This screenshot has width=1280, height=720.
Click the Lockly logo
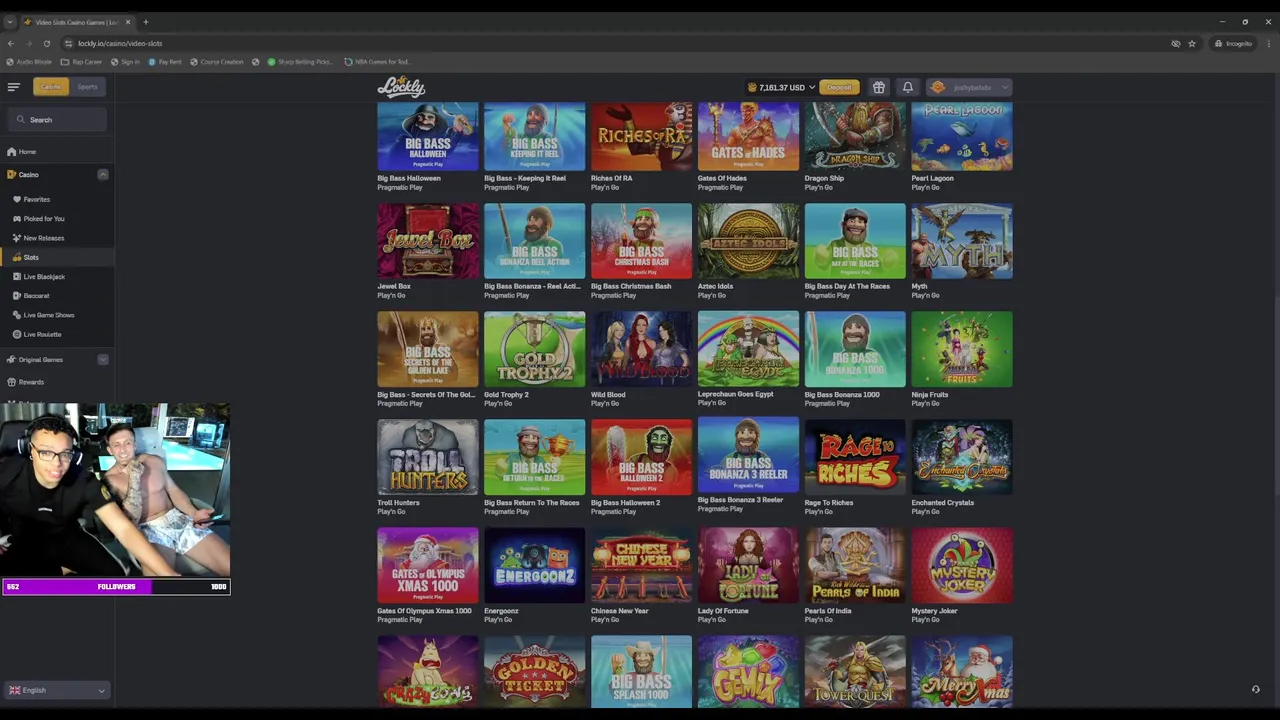[x=401, y=87]
